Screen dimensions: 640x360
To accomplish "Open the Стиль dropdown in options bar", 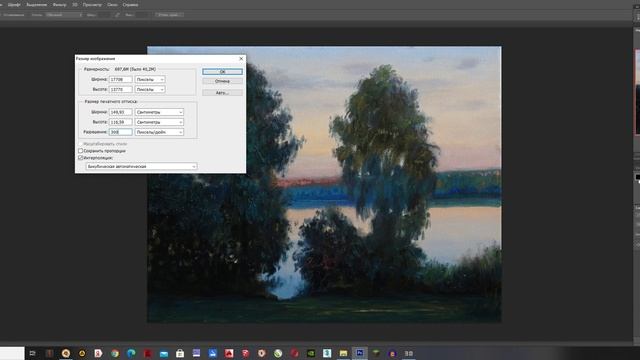I will coord(64,15).
